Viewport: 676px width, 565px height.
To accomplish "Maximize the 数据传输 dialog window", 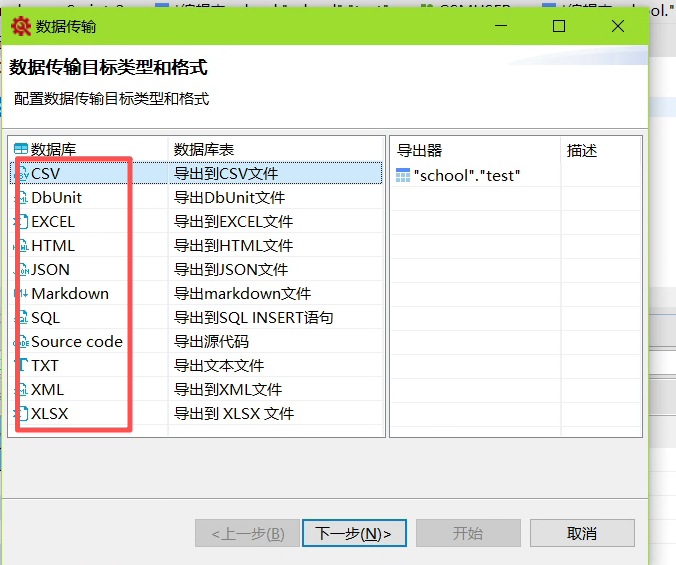I will click(559, 27).
